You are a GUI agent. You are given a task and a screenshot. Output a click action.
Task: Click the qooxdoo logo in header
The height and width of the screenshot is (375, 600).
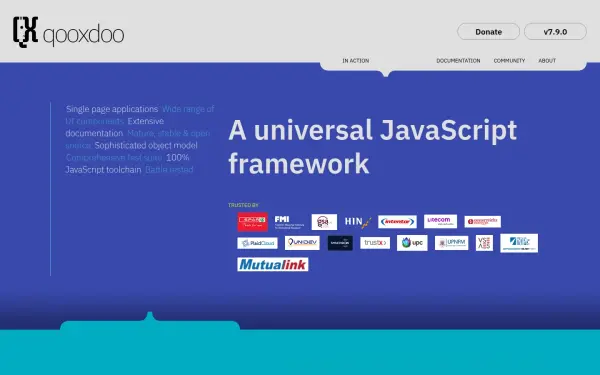[68, 32]
